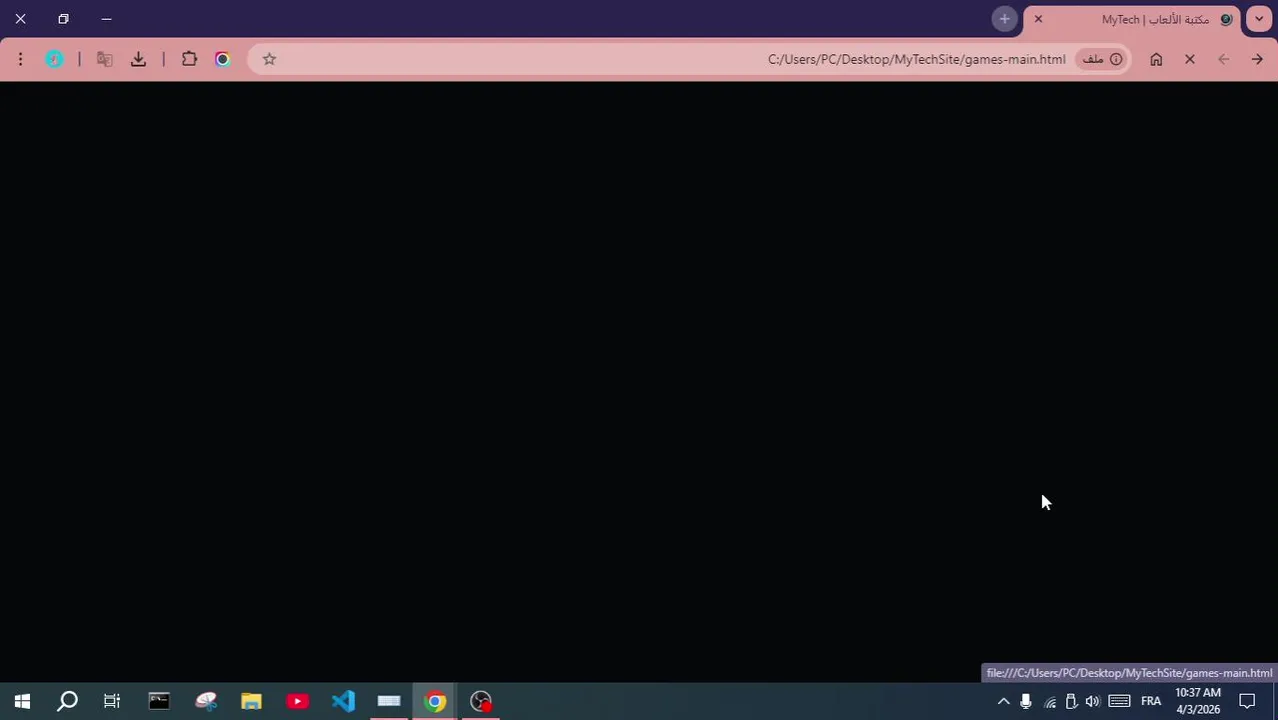Screen dimensions: 1278x720
Task: Open the notification center icon
Action: coord(1247,701)
